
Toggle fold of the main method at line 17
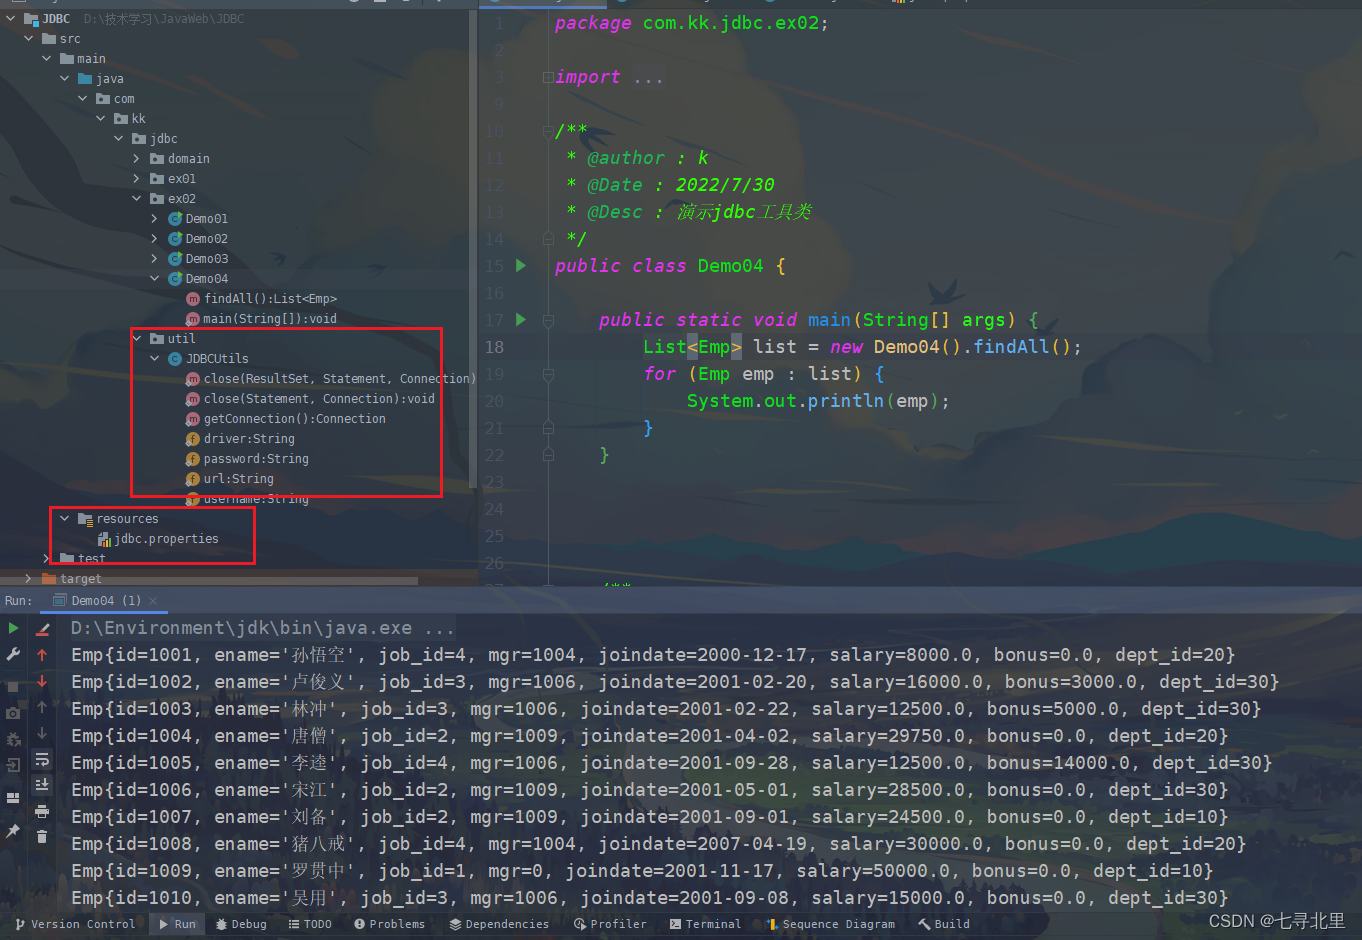tap(548, 320)
